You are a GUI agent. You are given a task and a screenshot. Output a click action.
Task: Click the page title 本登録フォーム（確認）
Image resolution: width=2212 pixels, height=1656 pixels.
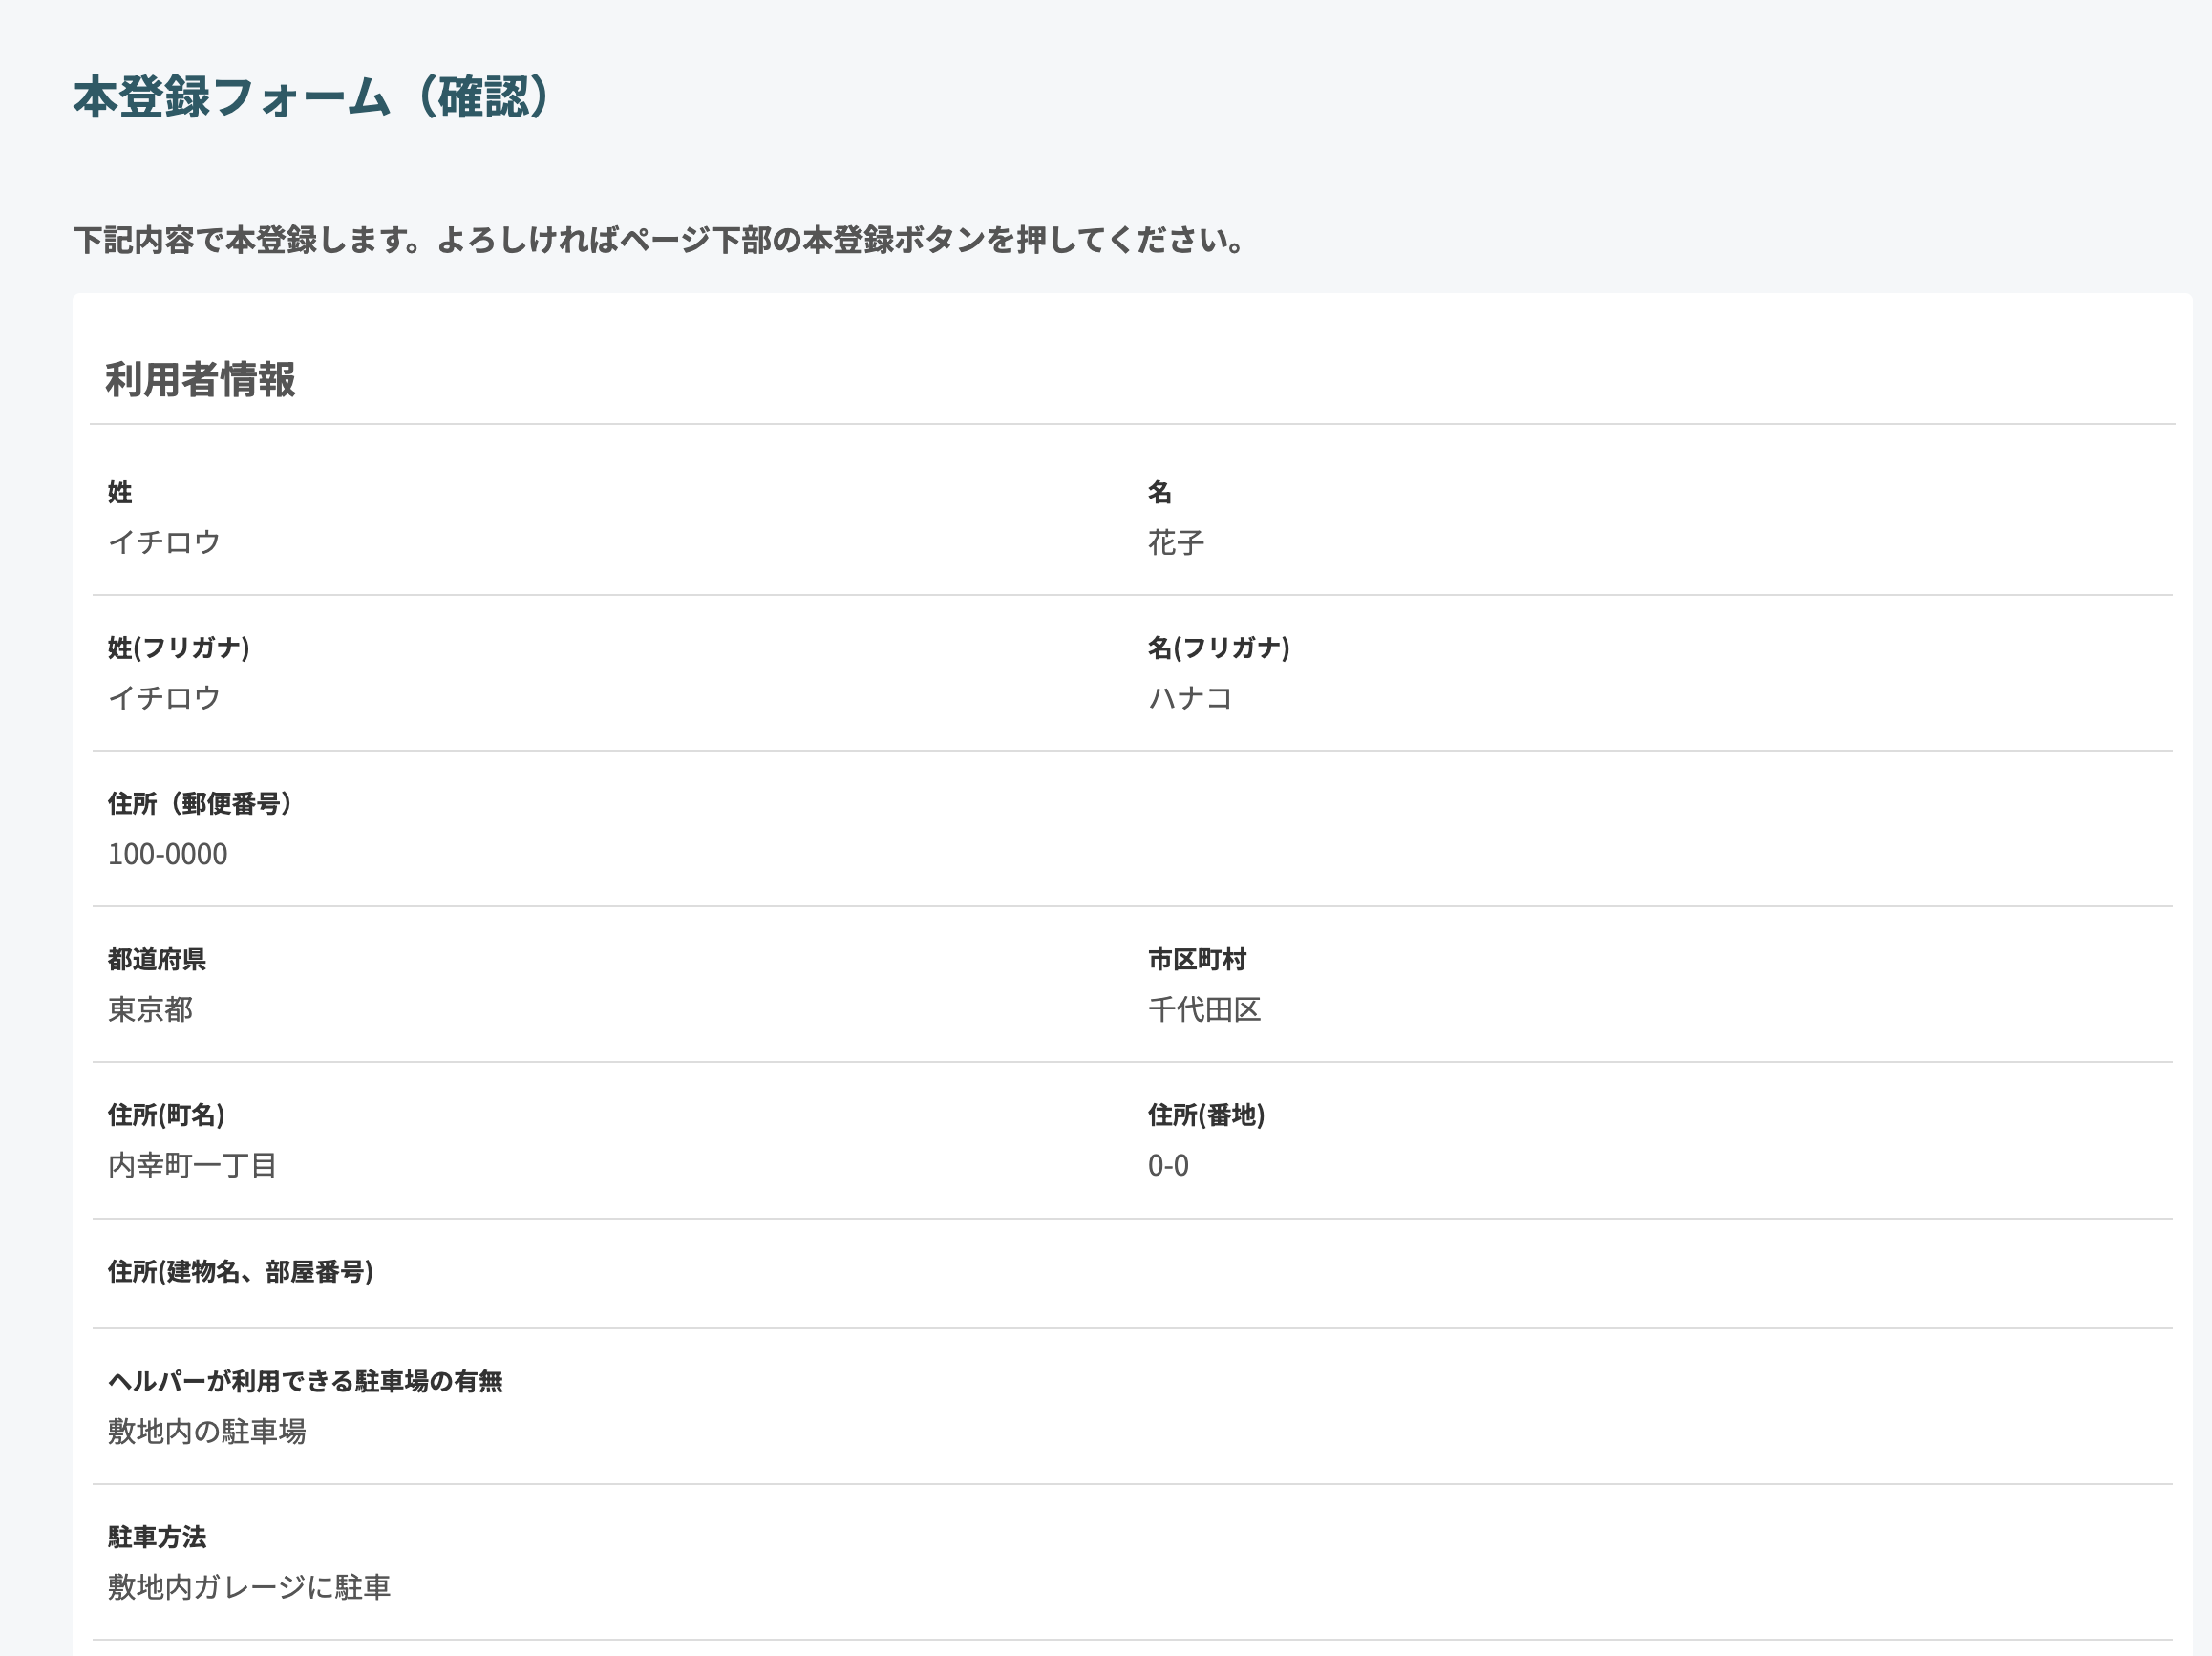pos(311,97)
